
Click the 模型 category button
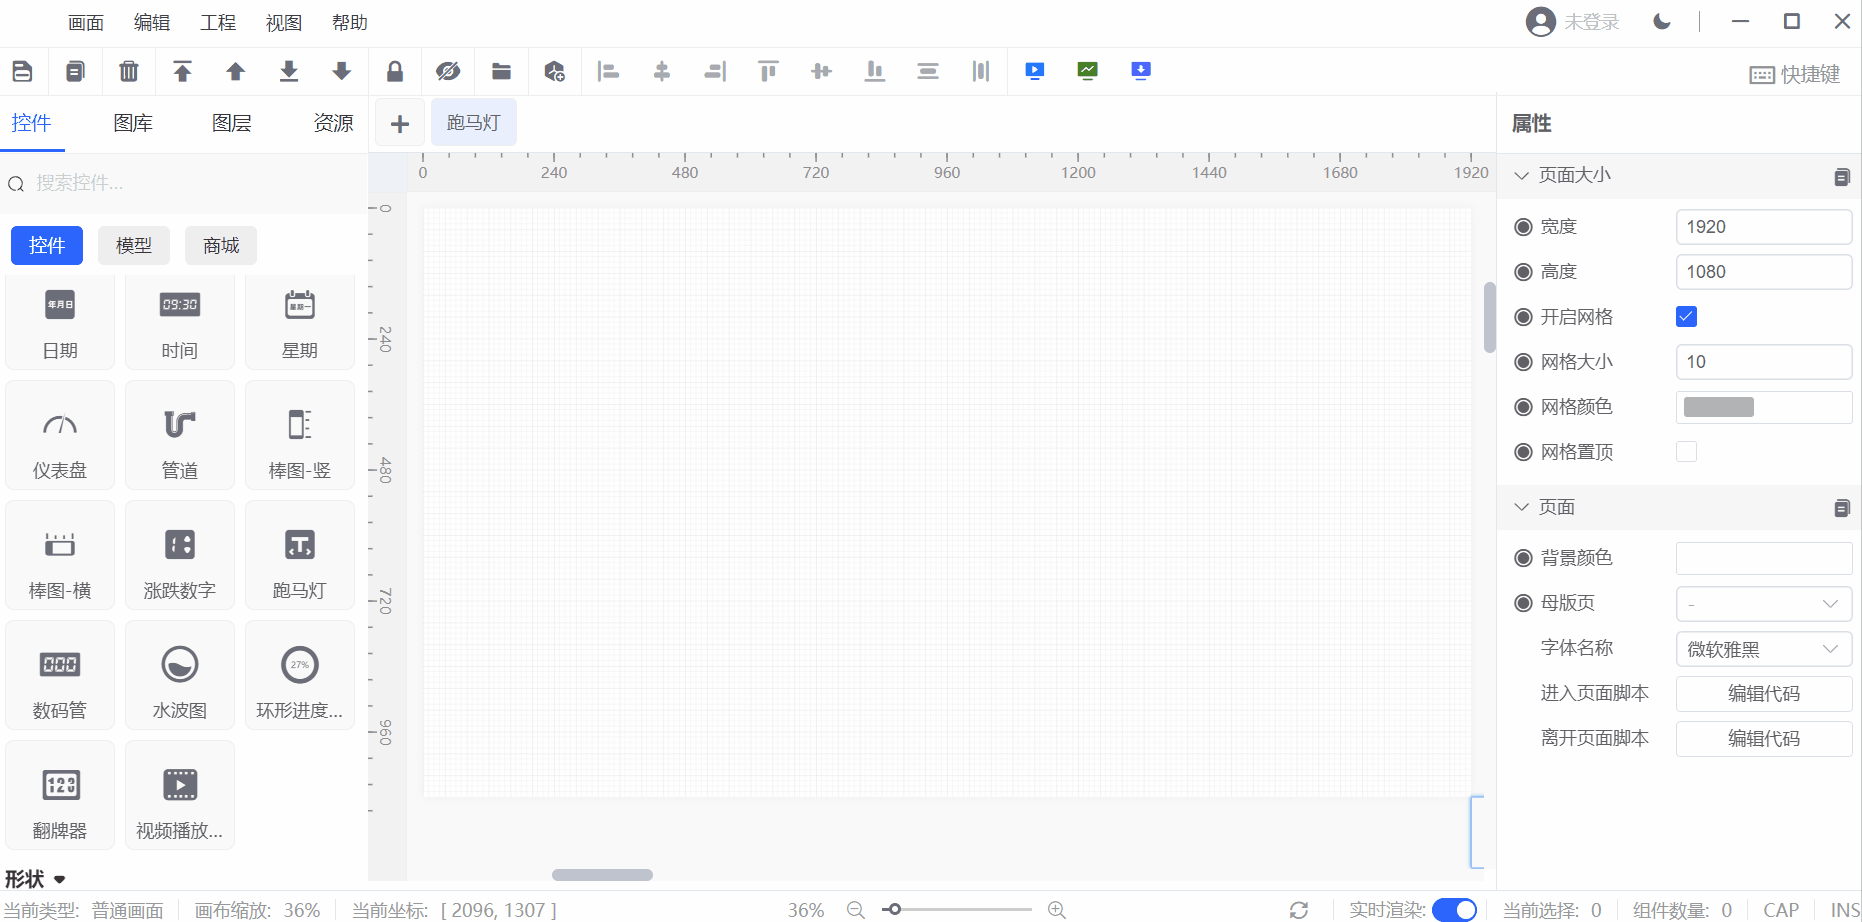tap(134, 246)
